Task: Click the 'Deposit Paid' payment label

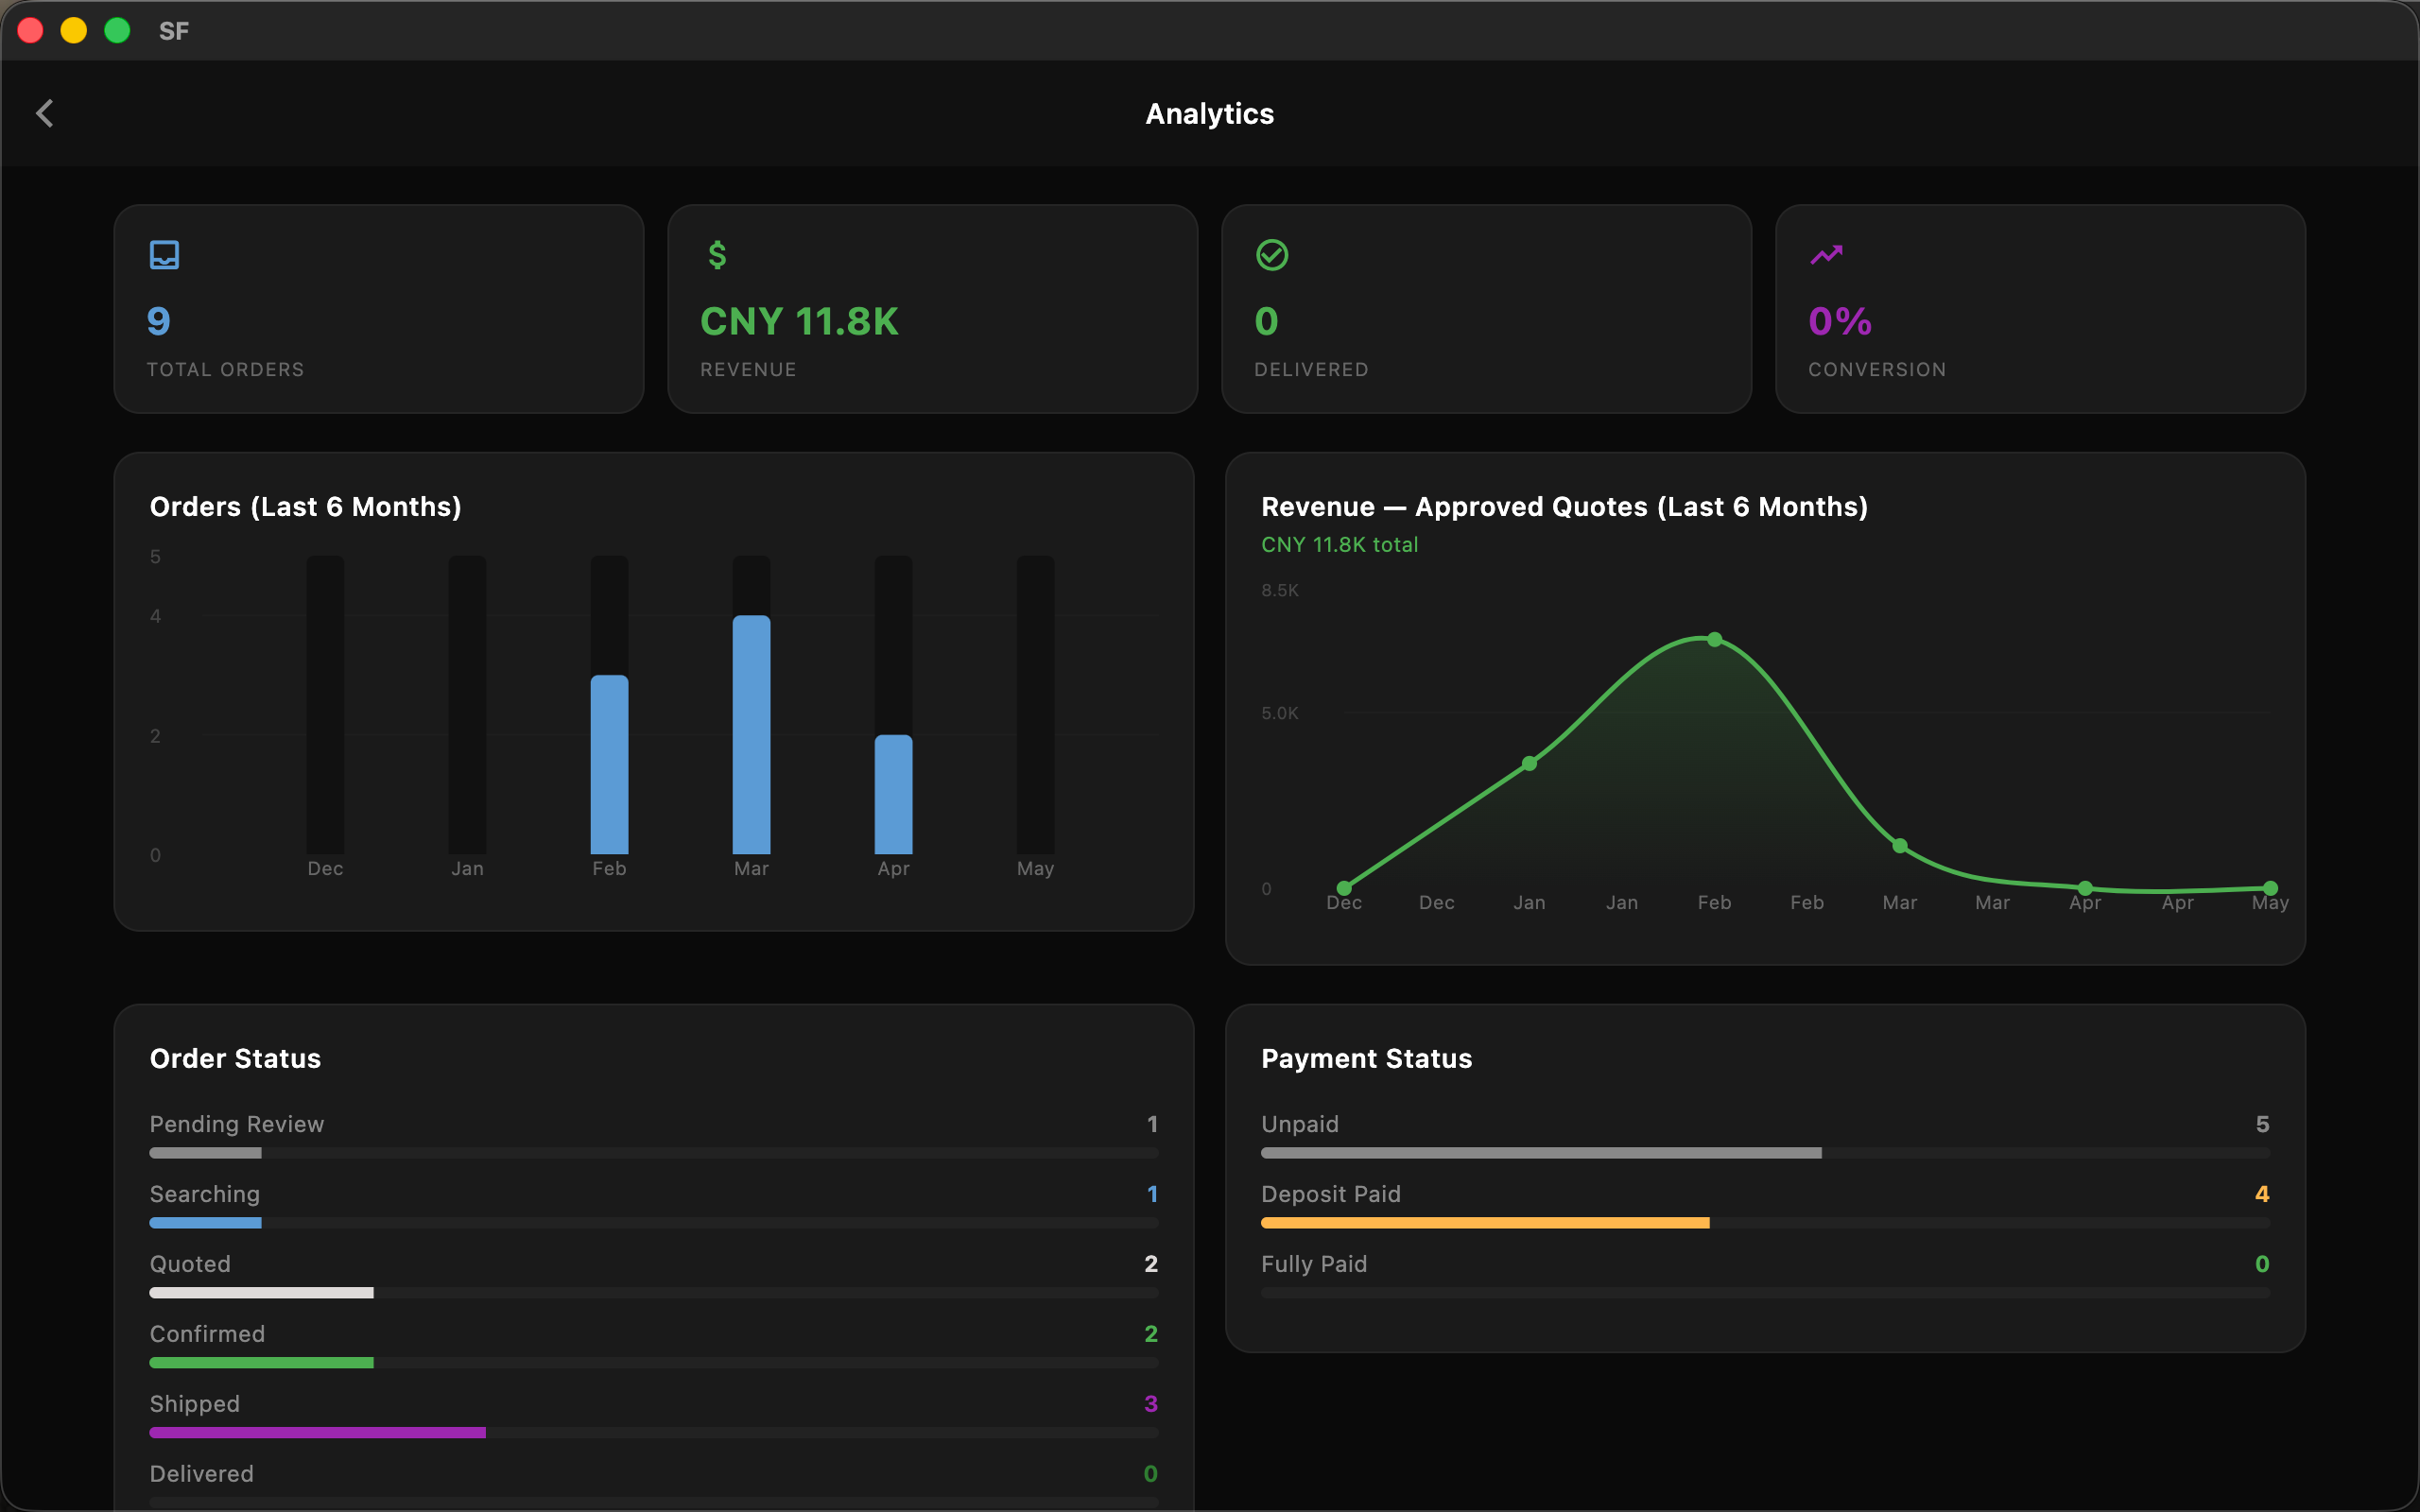Action: (1331, 1194)
